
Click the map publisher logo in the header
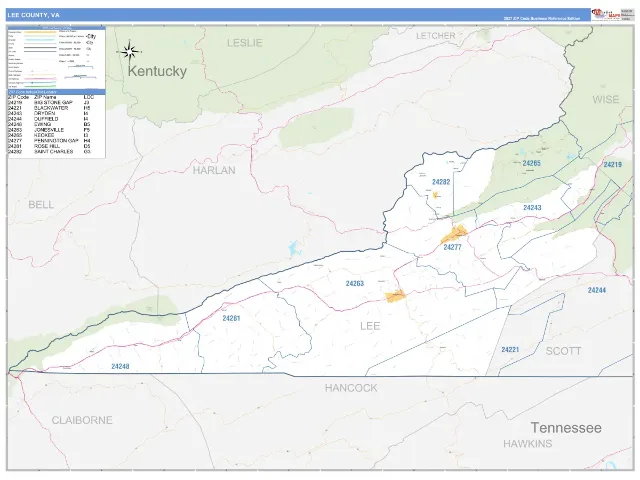tap(606, 15)
